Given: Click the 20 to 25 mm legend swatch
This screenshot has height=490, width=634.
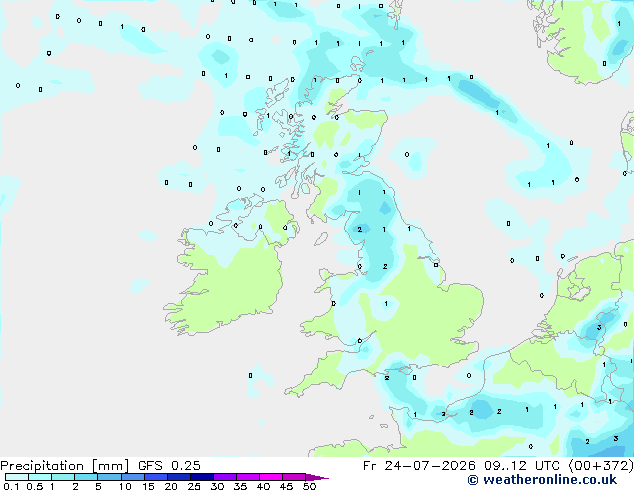Looking at the screenshot, I should [178, 477].
